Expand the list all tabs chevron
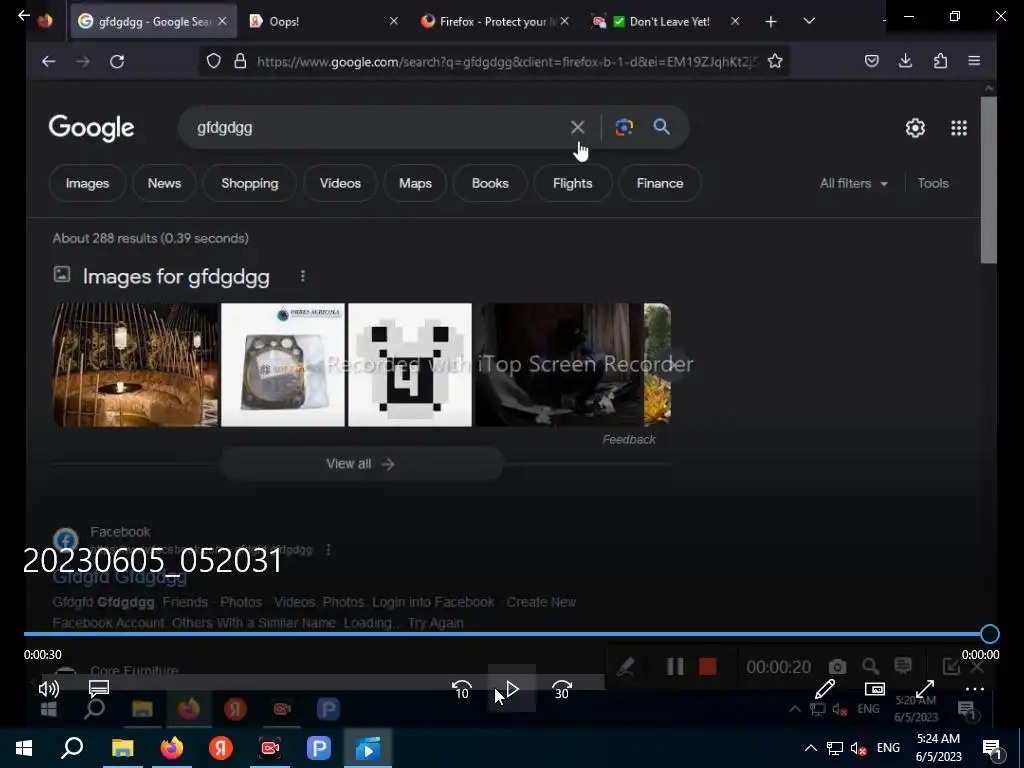The width and height of the screenshot is (1024, 768). pyautogui.click(x=808, y=22)
